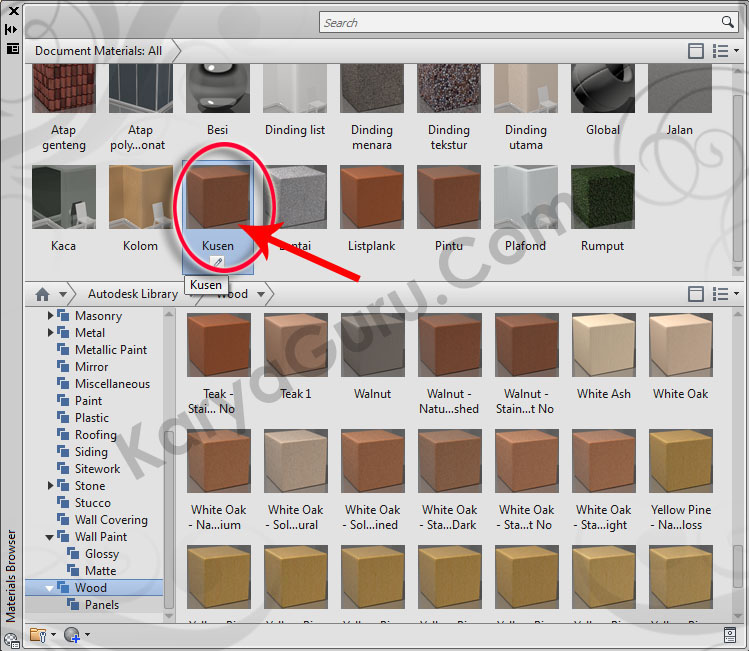The height and width of the screenshot is (651, 749).
Task: Open the view options dropdown for document materials
Action: pos(724,50)
